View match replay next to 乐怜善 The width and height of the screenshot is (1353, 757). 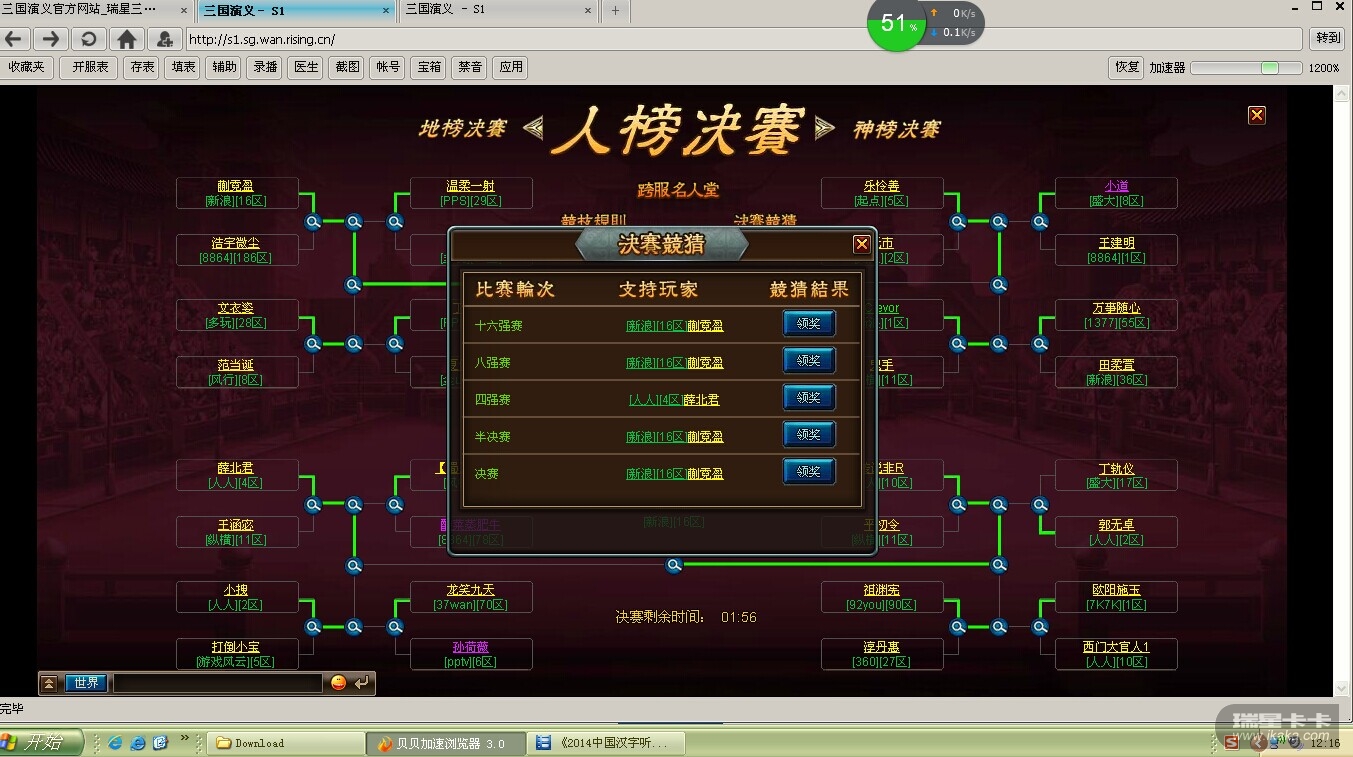pyautogui.click(x=958, y=222)
